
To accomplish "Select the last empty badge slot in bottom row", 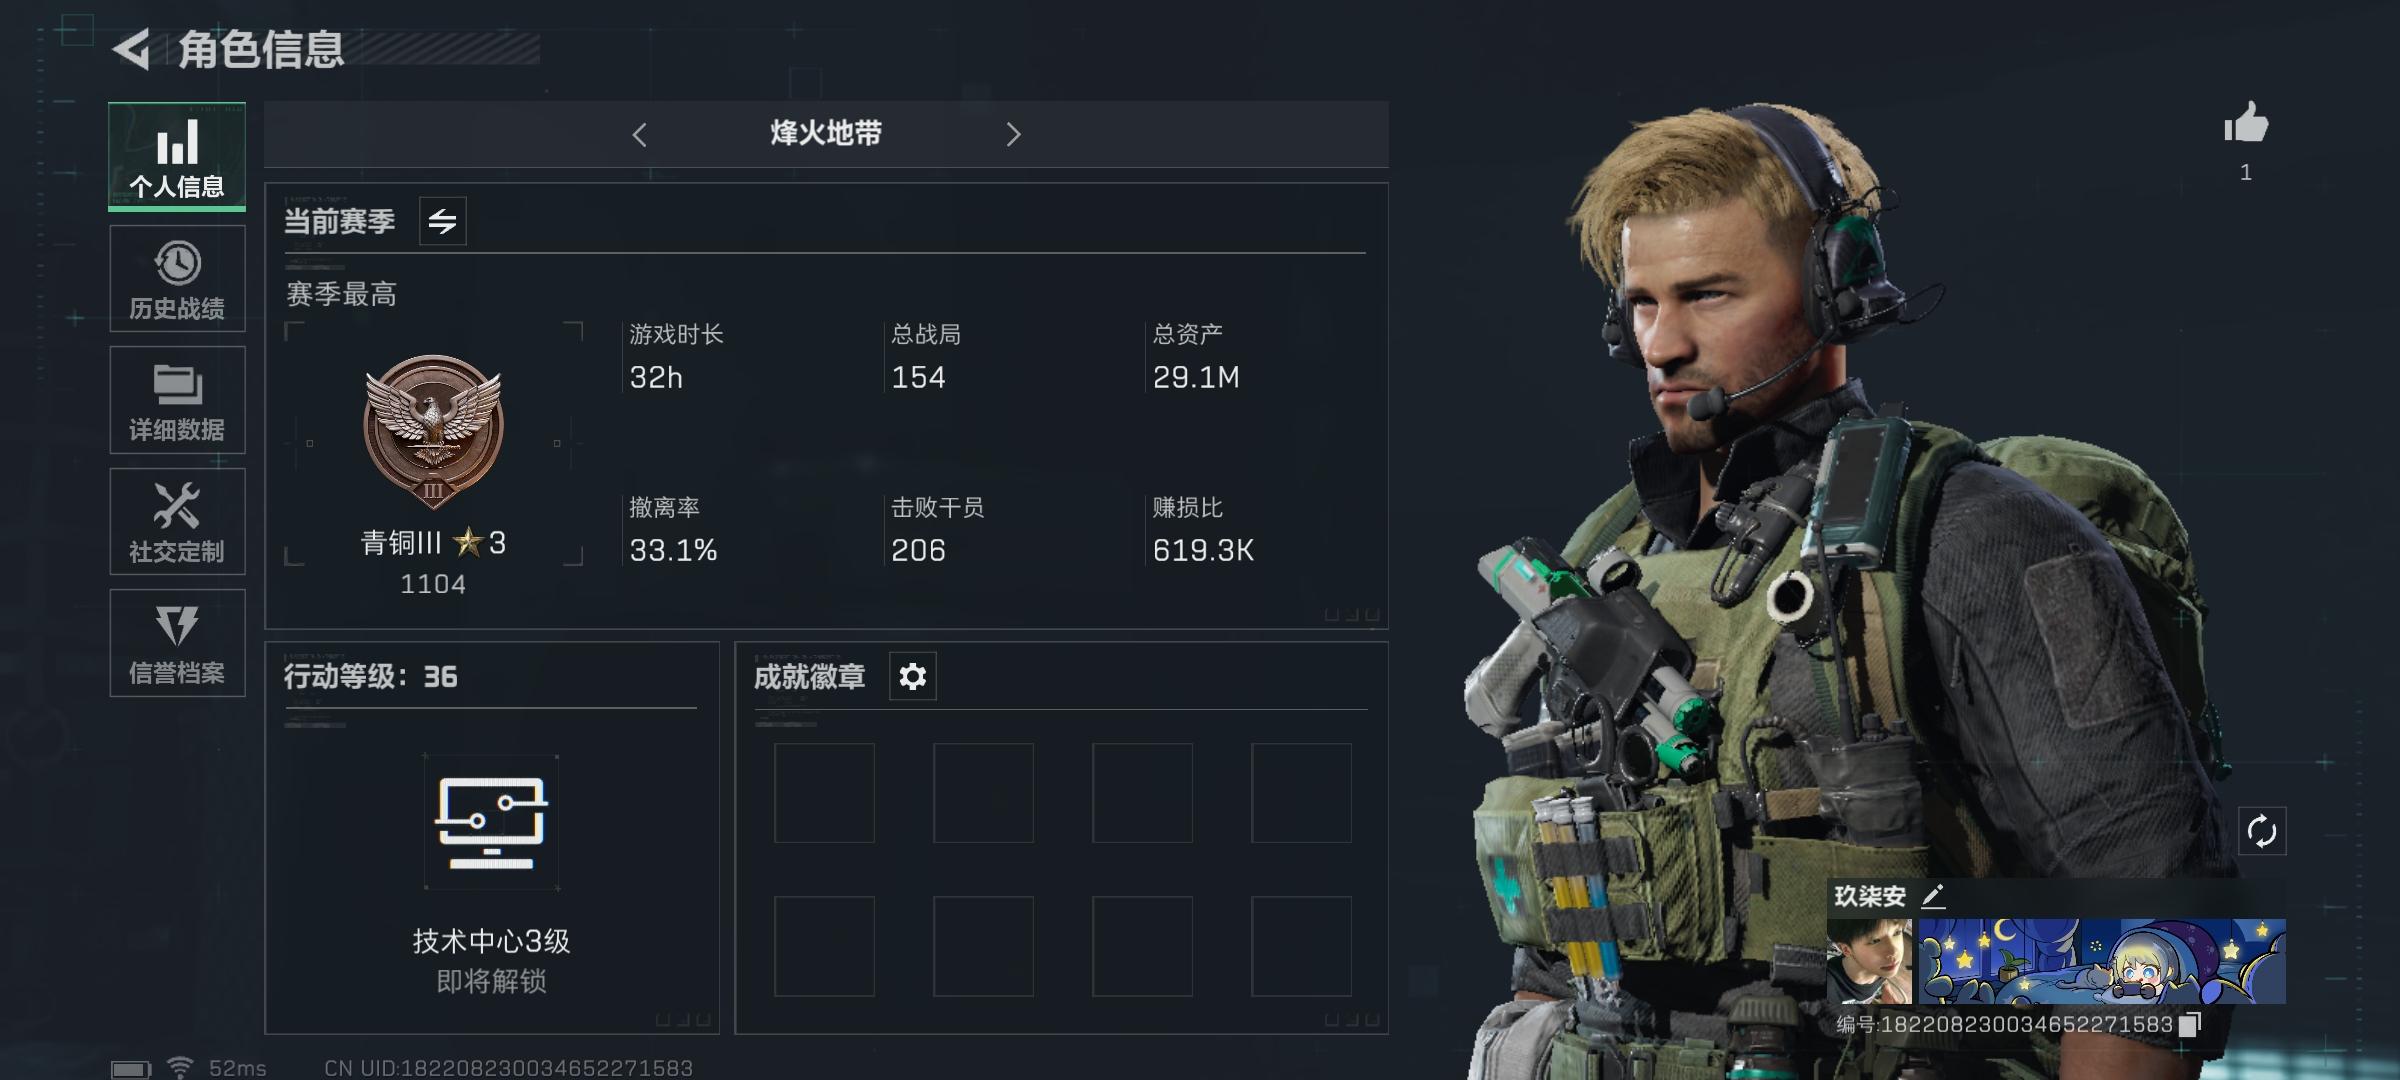I will pos(1301,946).
